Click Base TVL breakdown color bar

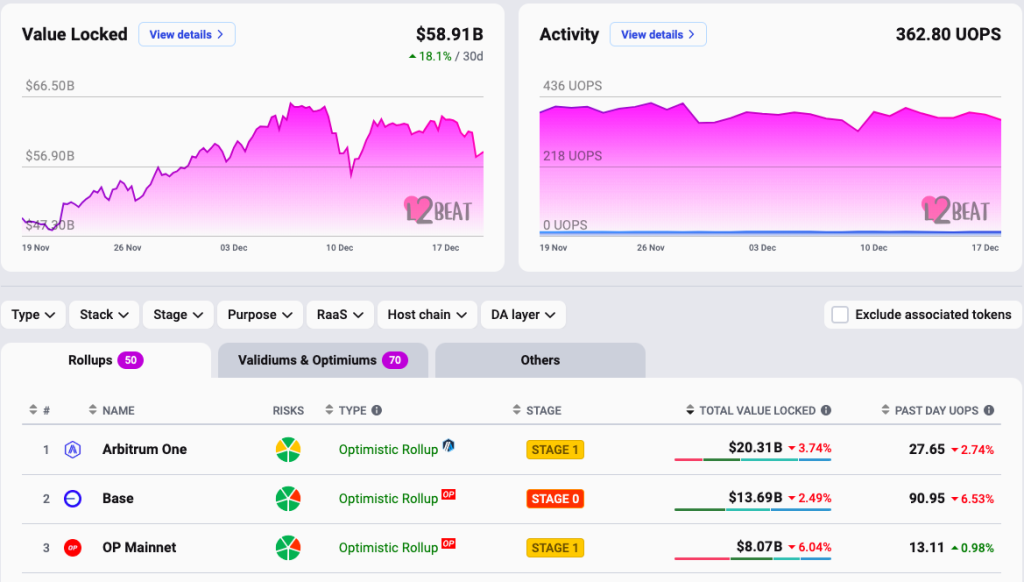(752, 509)
